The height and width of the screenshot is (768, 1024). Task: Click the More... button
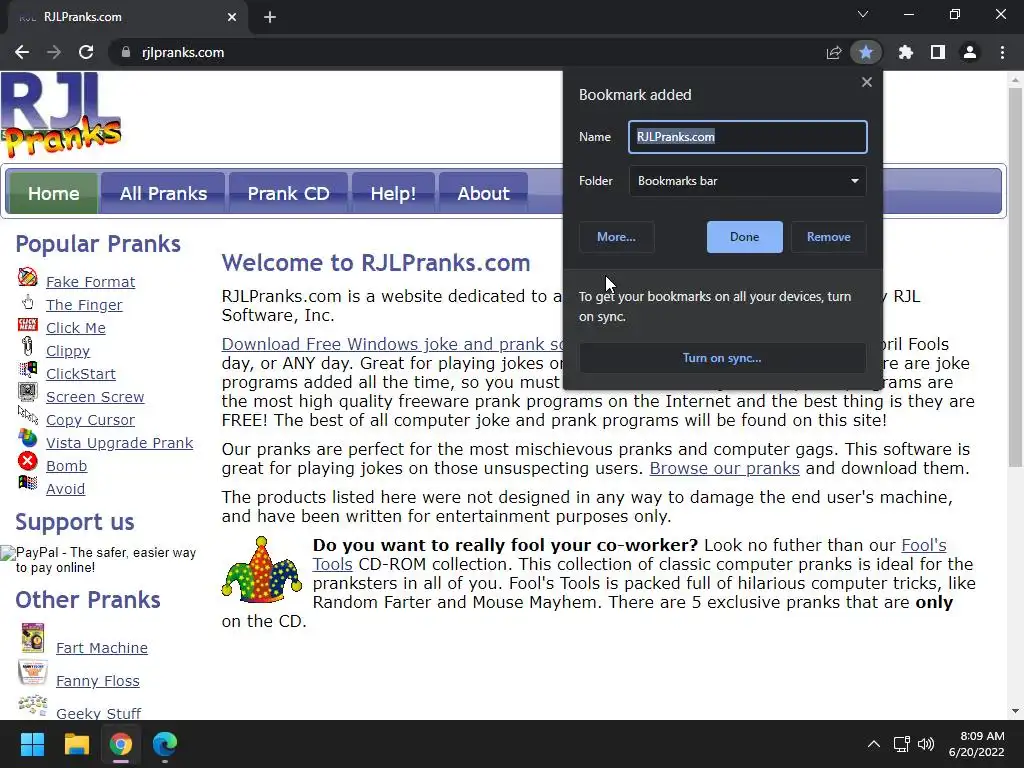pos(616,237)
